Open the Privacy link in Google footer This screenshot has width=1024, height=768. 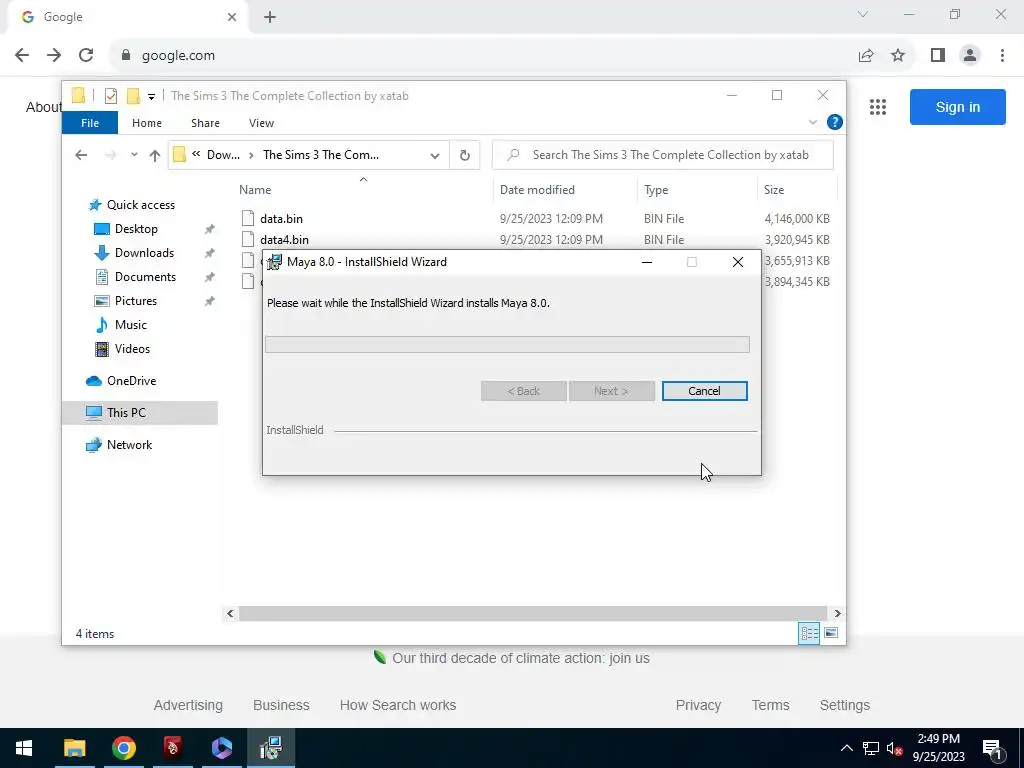click(x=698, y=705)
